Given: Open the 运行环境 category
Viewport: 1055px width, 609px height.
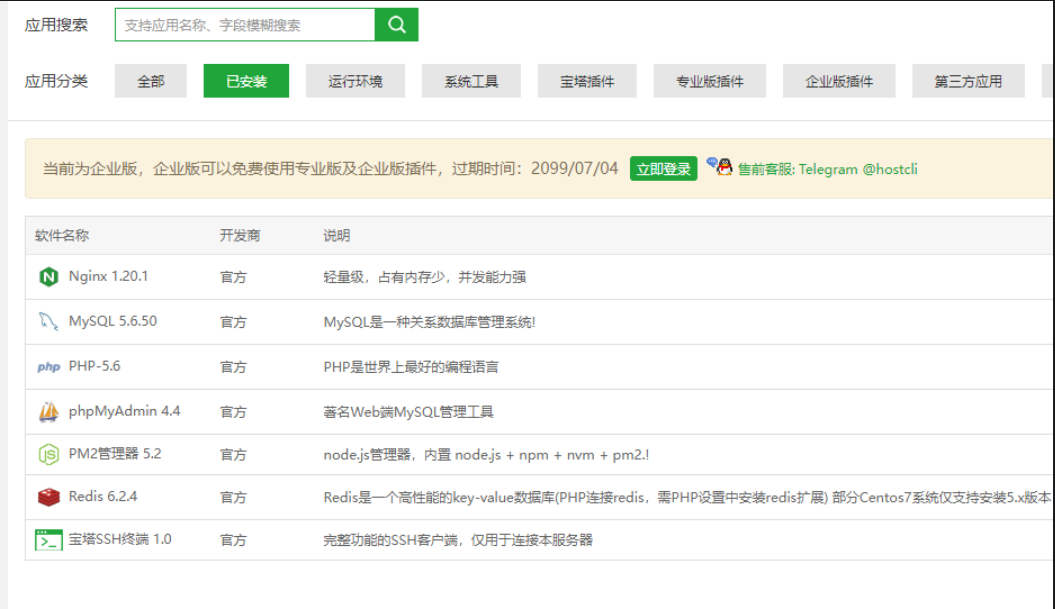Looking at the screenshot, I should tap(355, 81).
